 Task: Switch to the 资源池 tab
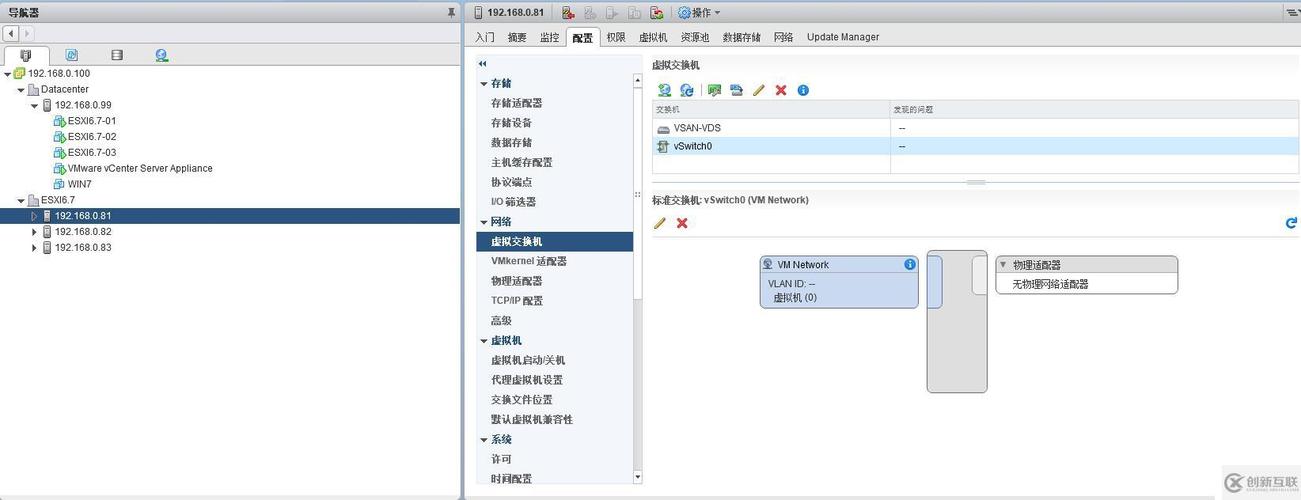pos(695,37)
